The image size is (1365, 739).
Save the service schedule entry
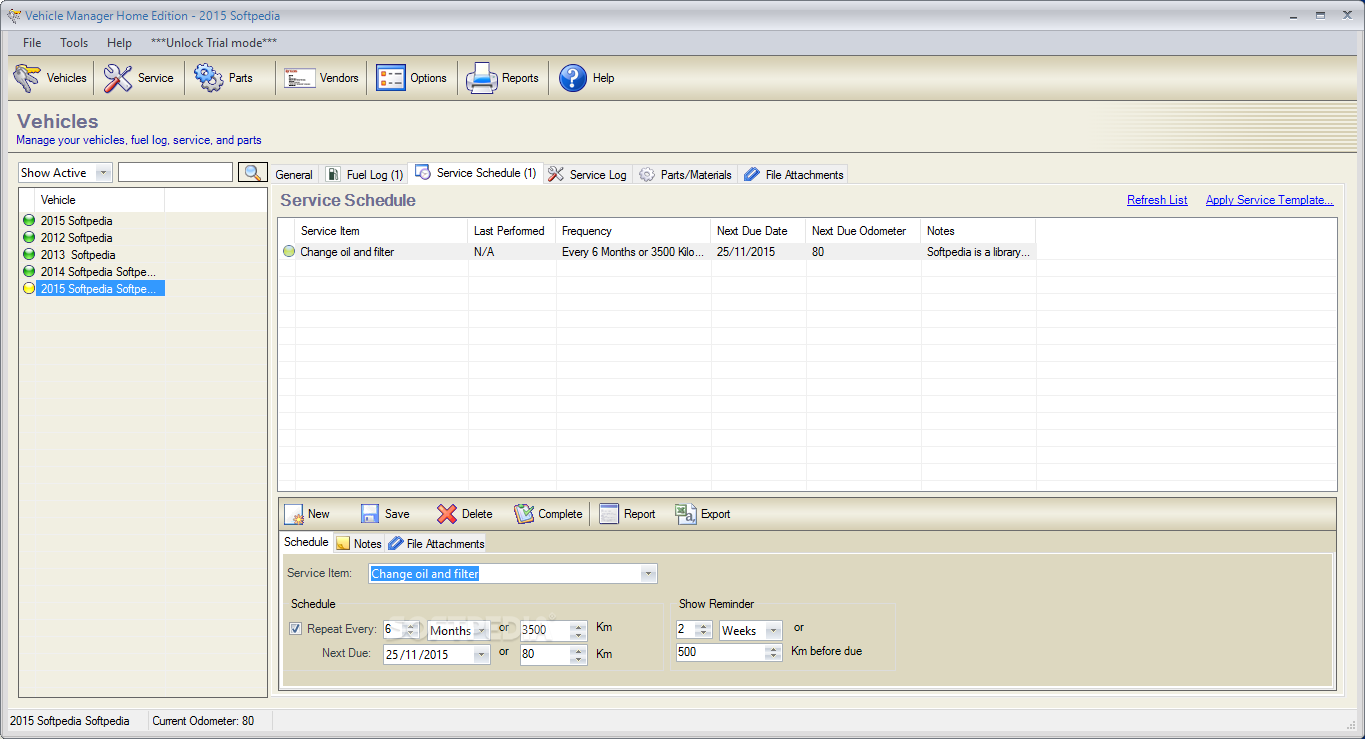(385, 514)
